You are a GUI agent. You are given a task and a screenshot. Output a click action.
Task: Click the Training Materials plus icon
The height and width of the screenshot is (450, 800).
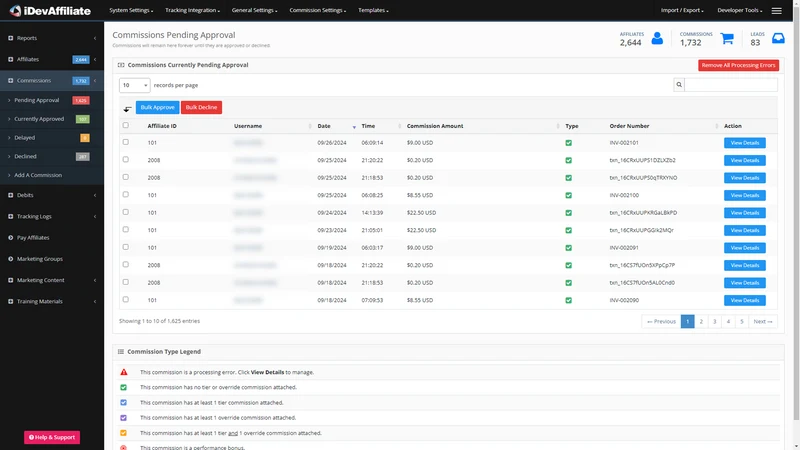10,302
